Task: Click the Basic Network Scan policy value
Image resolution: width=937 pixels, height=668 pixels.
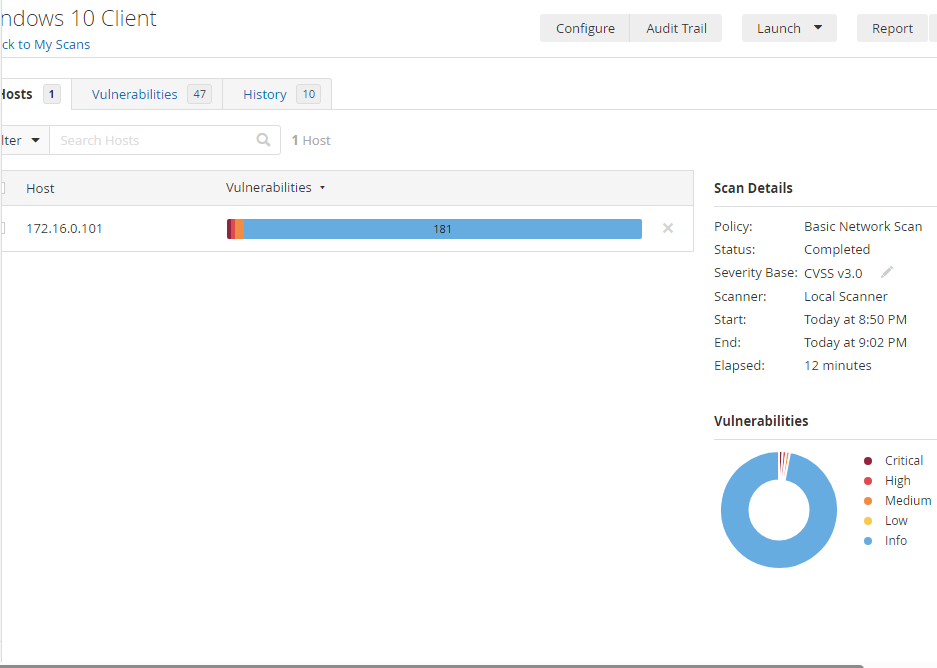Action: click(862, 226)
